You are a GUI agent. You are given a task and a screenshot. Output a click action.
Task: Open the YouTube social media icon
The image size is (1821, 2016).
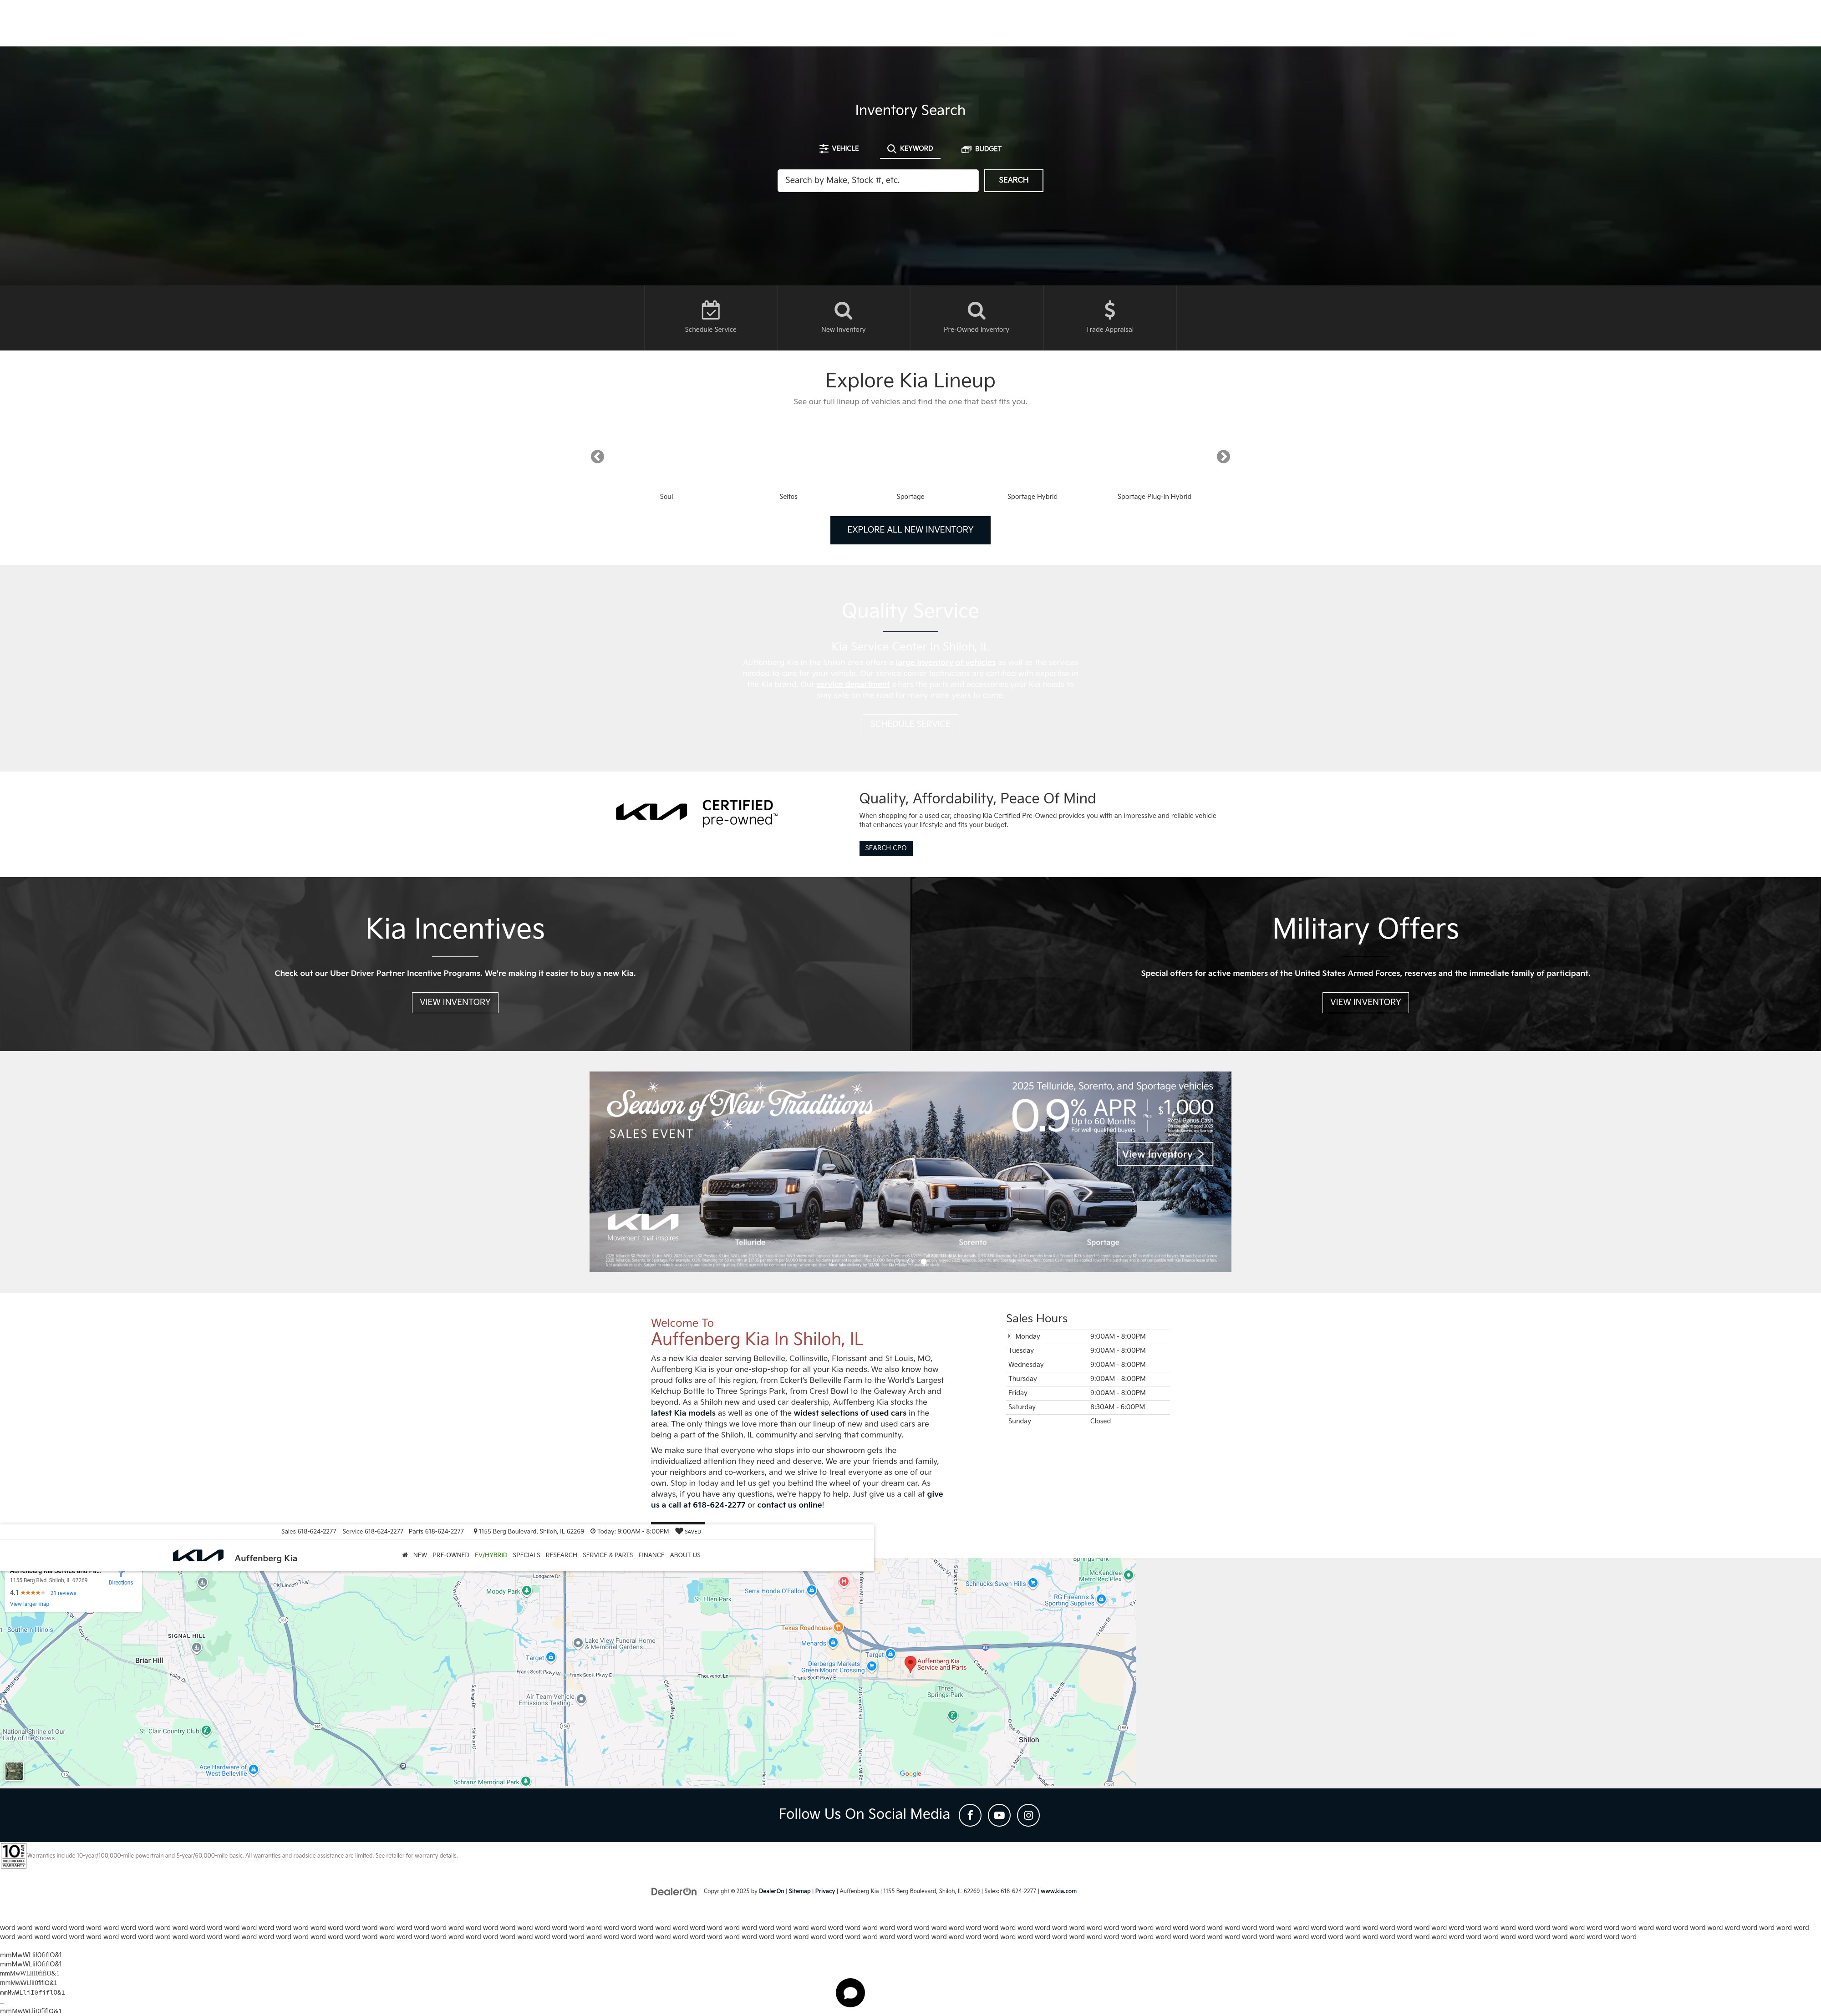tap(999, 1815)
